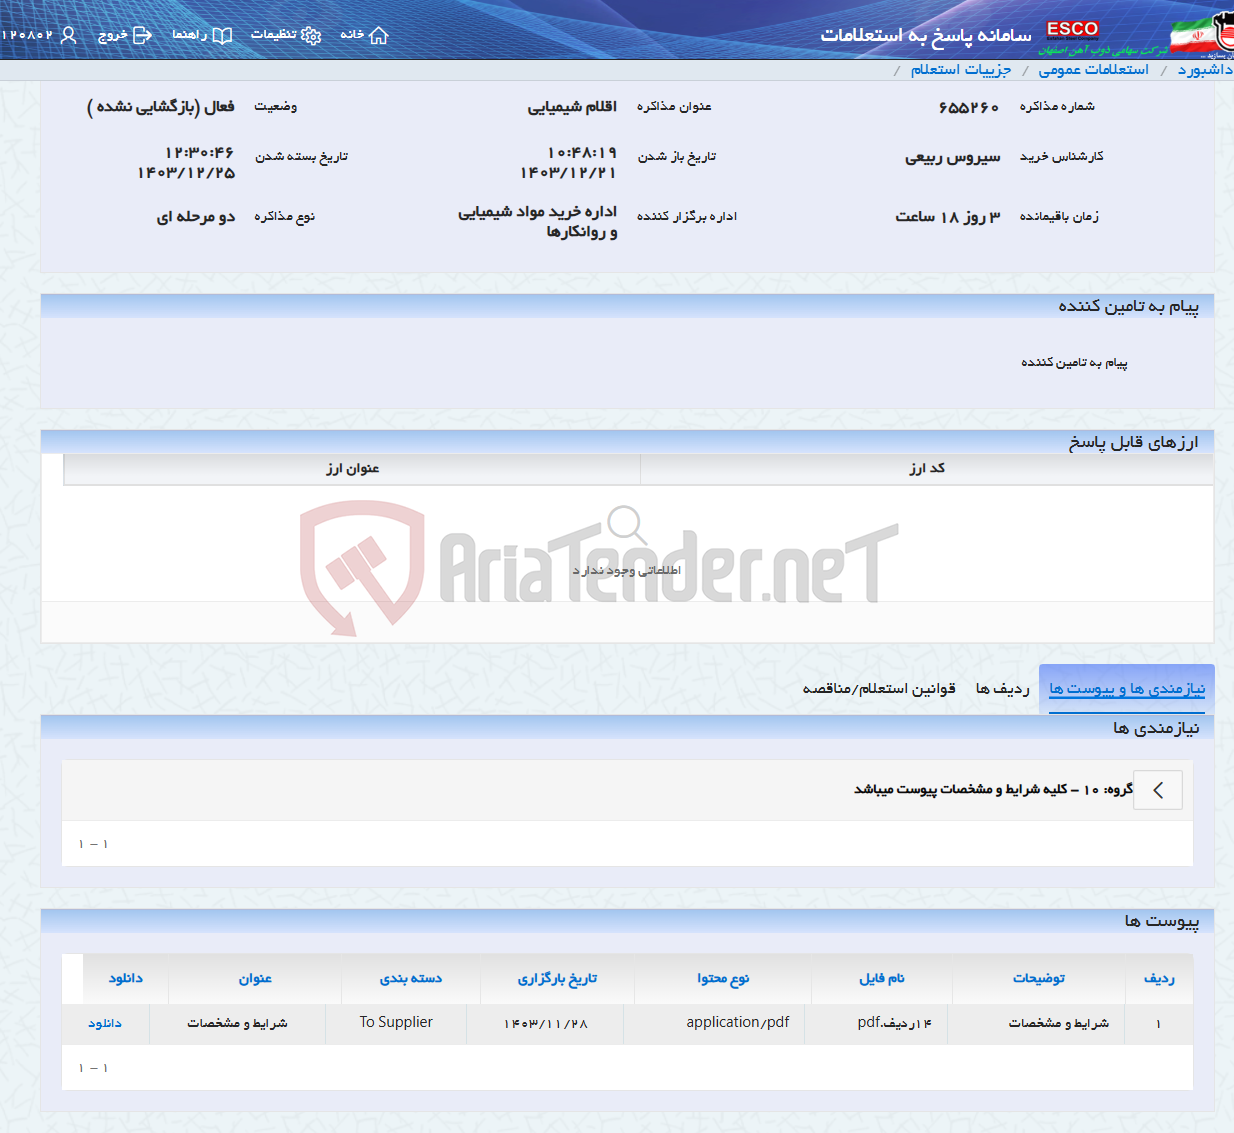The image size is (1234, 1133).
Task: Open the guide (راهنما) book icon
Action: [x=222, y=35]
